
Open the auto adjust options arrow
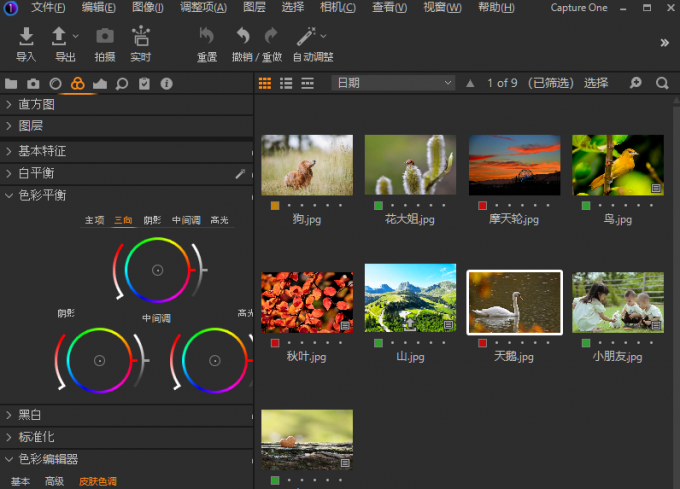coord(323,36)
